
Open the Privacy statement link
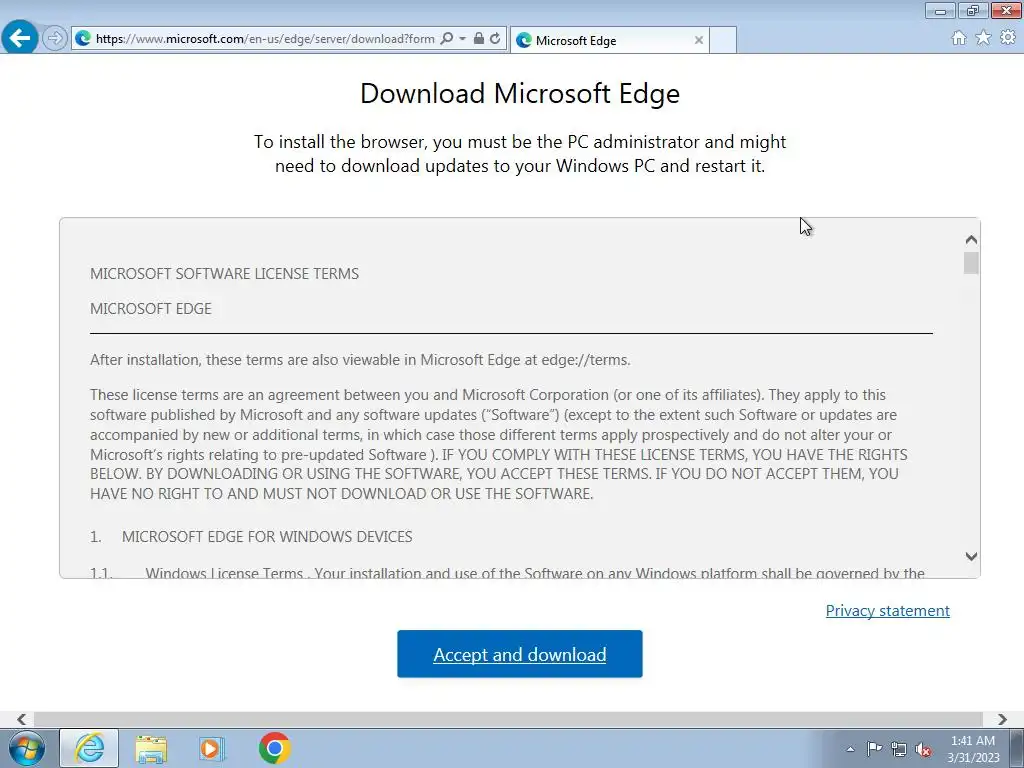coord(888,611)
